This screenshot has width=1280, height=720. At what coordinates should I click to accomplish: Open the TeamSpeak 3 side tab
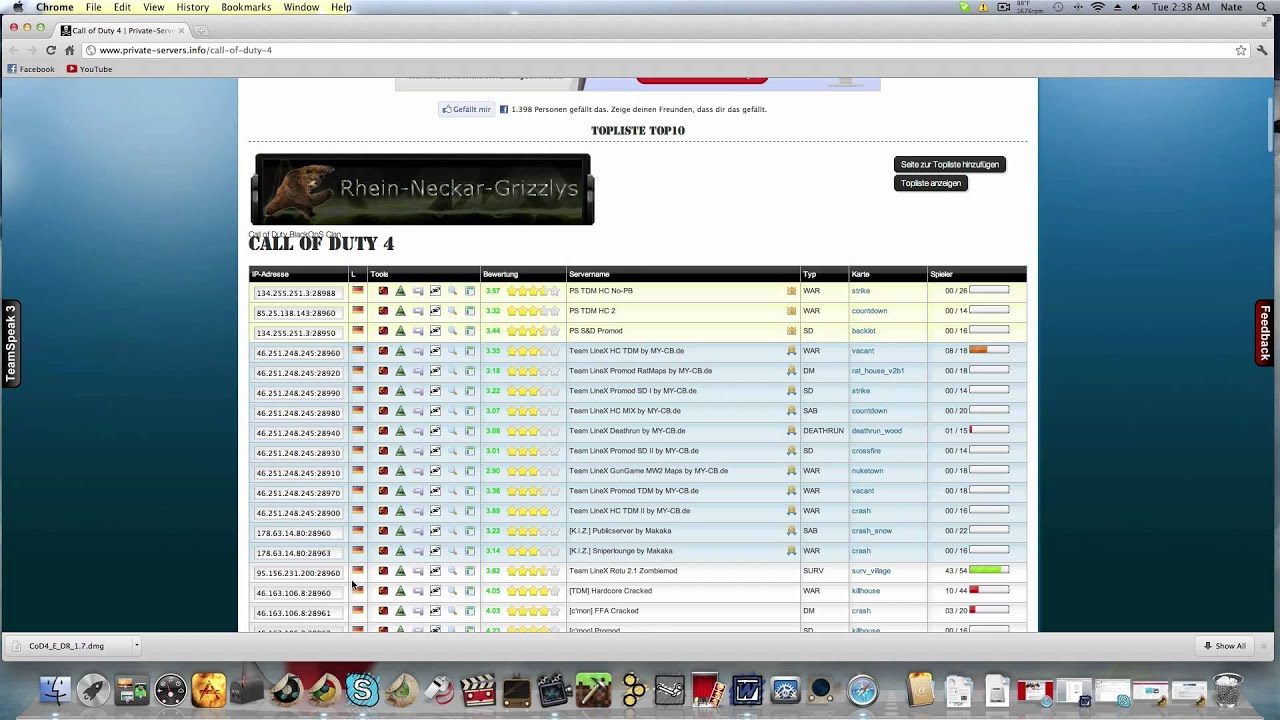(x=11, y=343)
